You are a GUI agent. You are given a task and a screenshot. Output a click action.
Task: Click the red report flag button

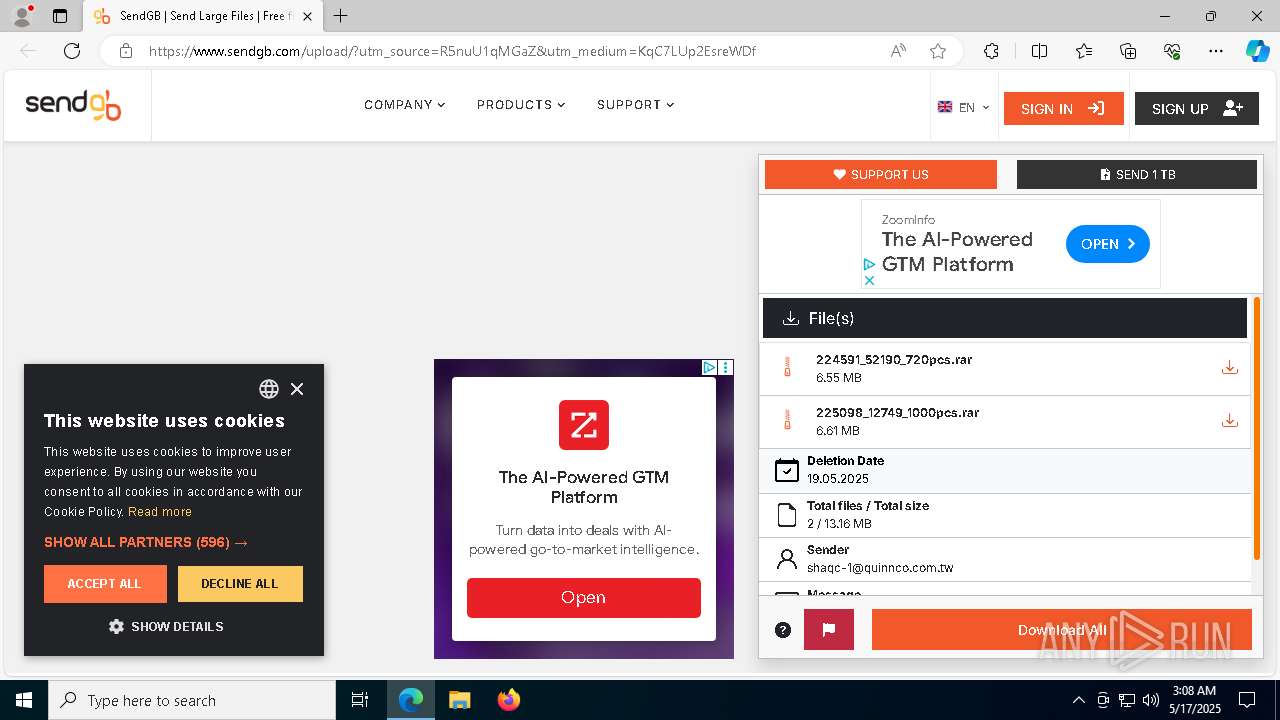(829, 630)
